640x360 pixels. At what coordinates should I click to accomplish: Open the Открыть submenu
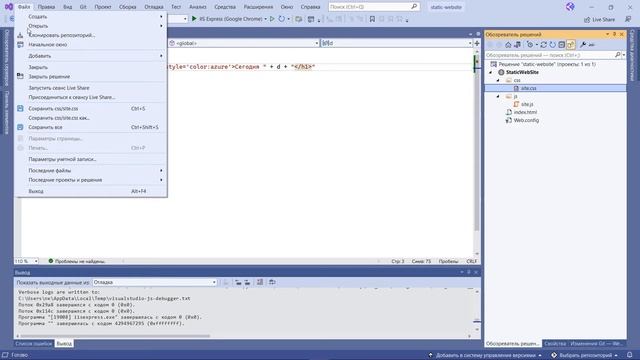91,26
